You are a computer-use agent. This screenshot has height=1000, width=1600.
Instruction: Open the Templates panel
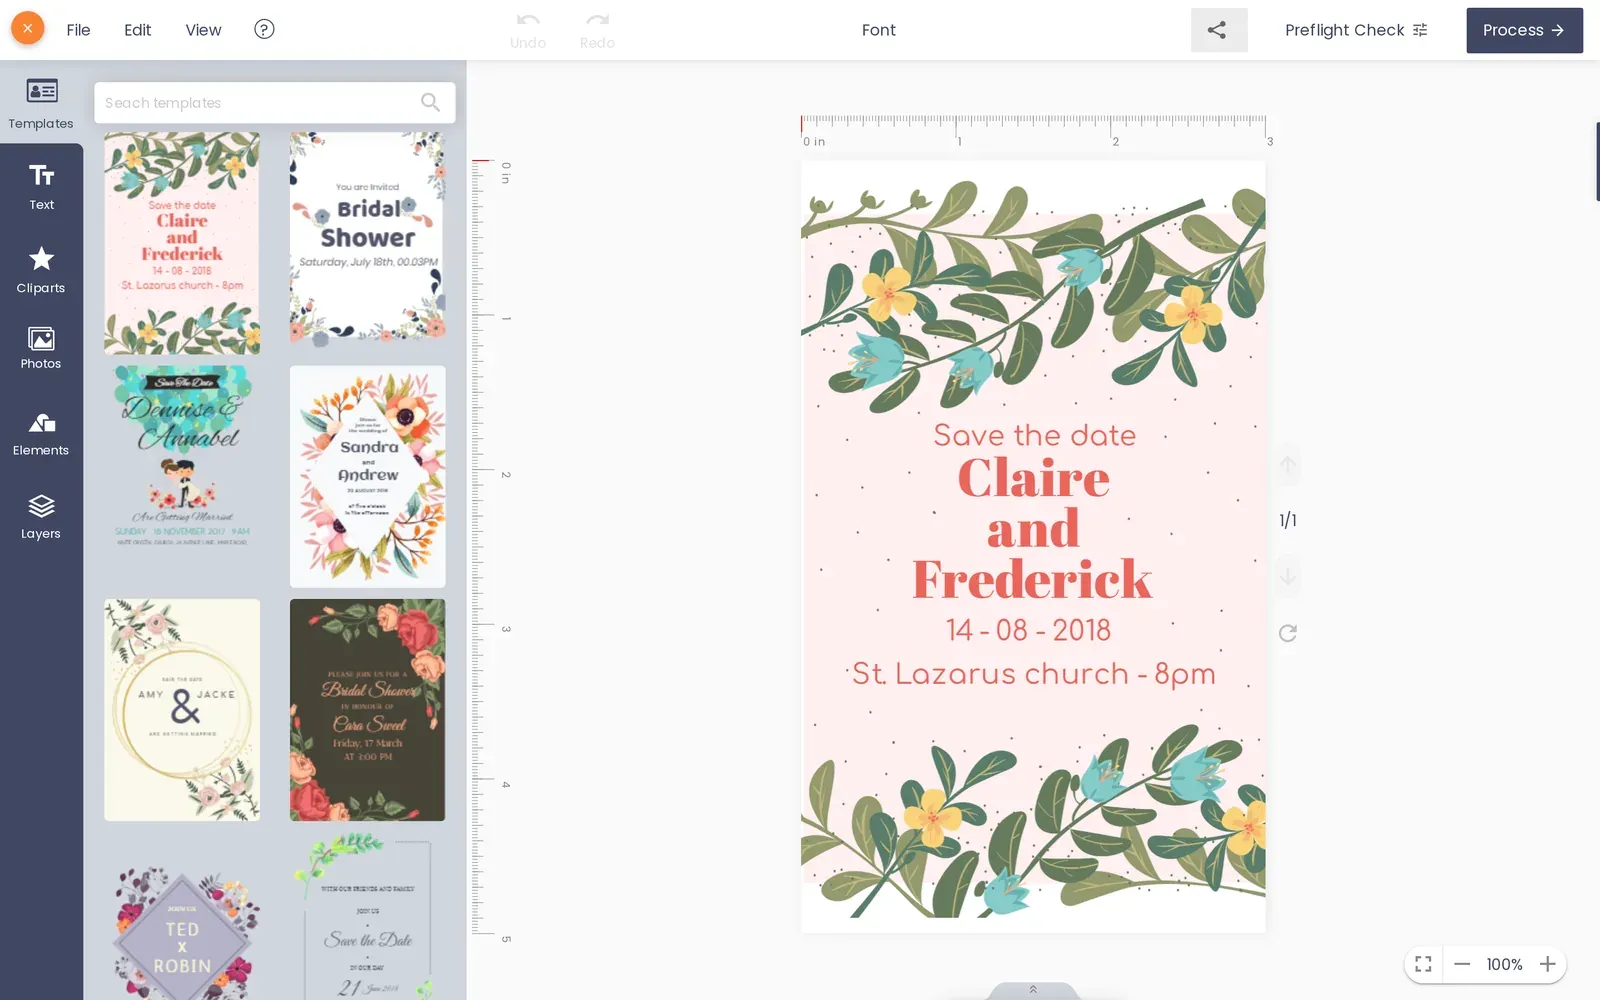click(x=41, y=102)
